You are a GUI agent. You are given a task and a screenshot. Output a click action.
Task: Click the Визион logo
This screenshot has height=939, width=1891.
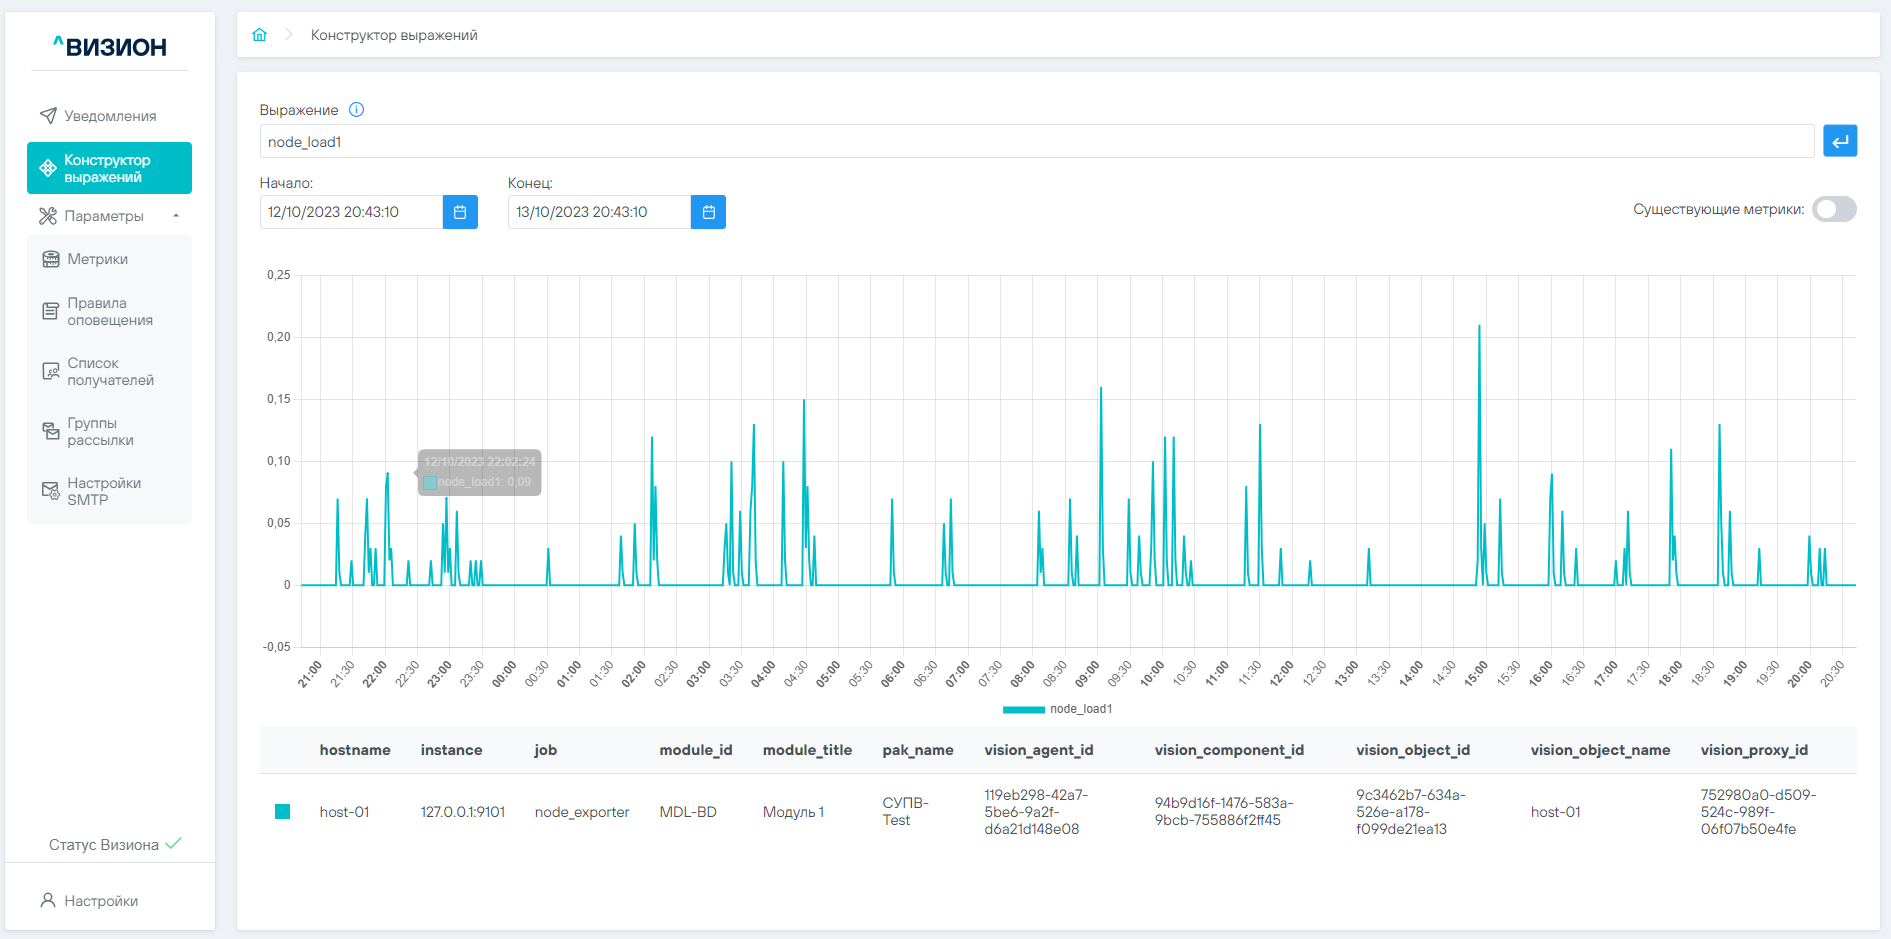click(x=110, y=46)
